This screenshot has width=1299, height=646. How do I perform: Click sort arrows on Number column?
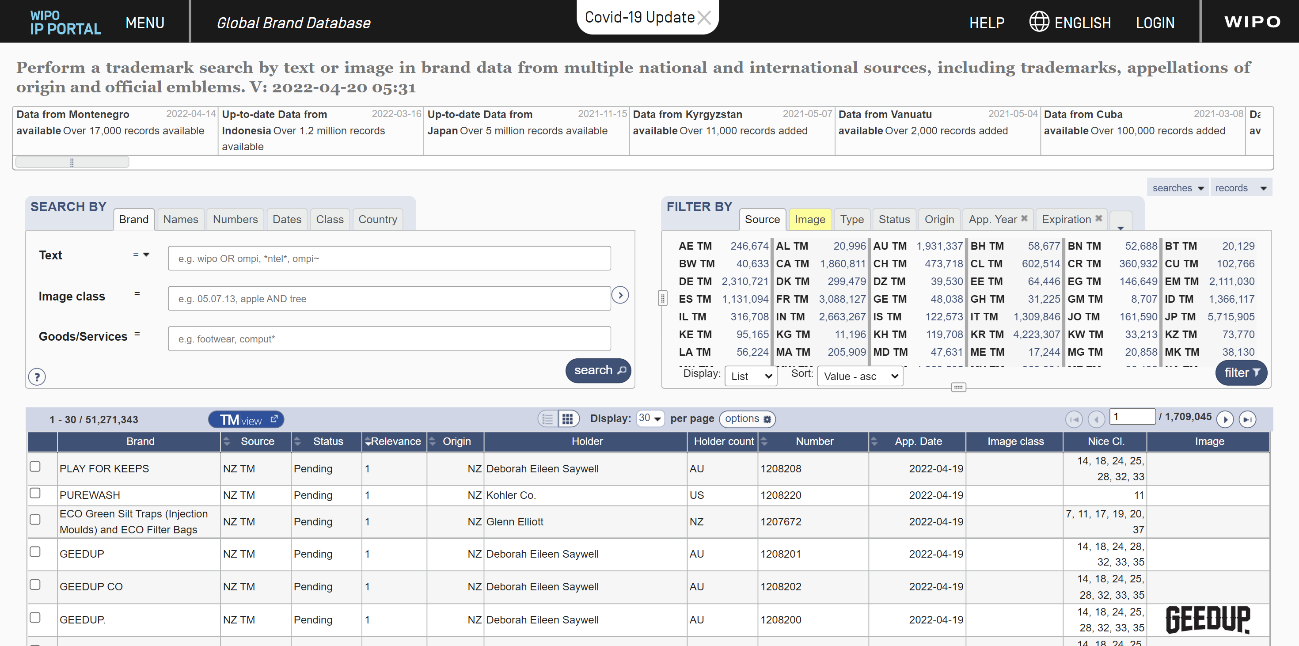(x=764, y=441)
